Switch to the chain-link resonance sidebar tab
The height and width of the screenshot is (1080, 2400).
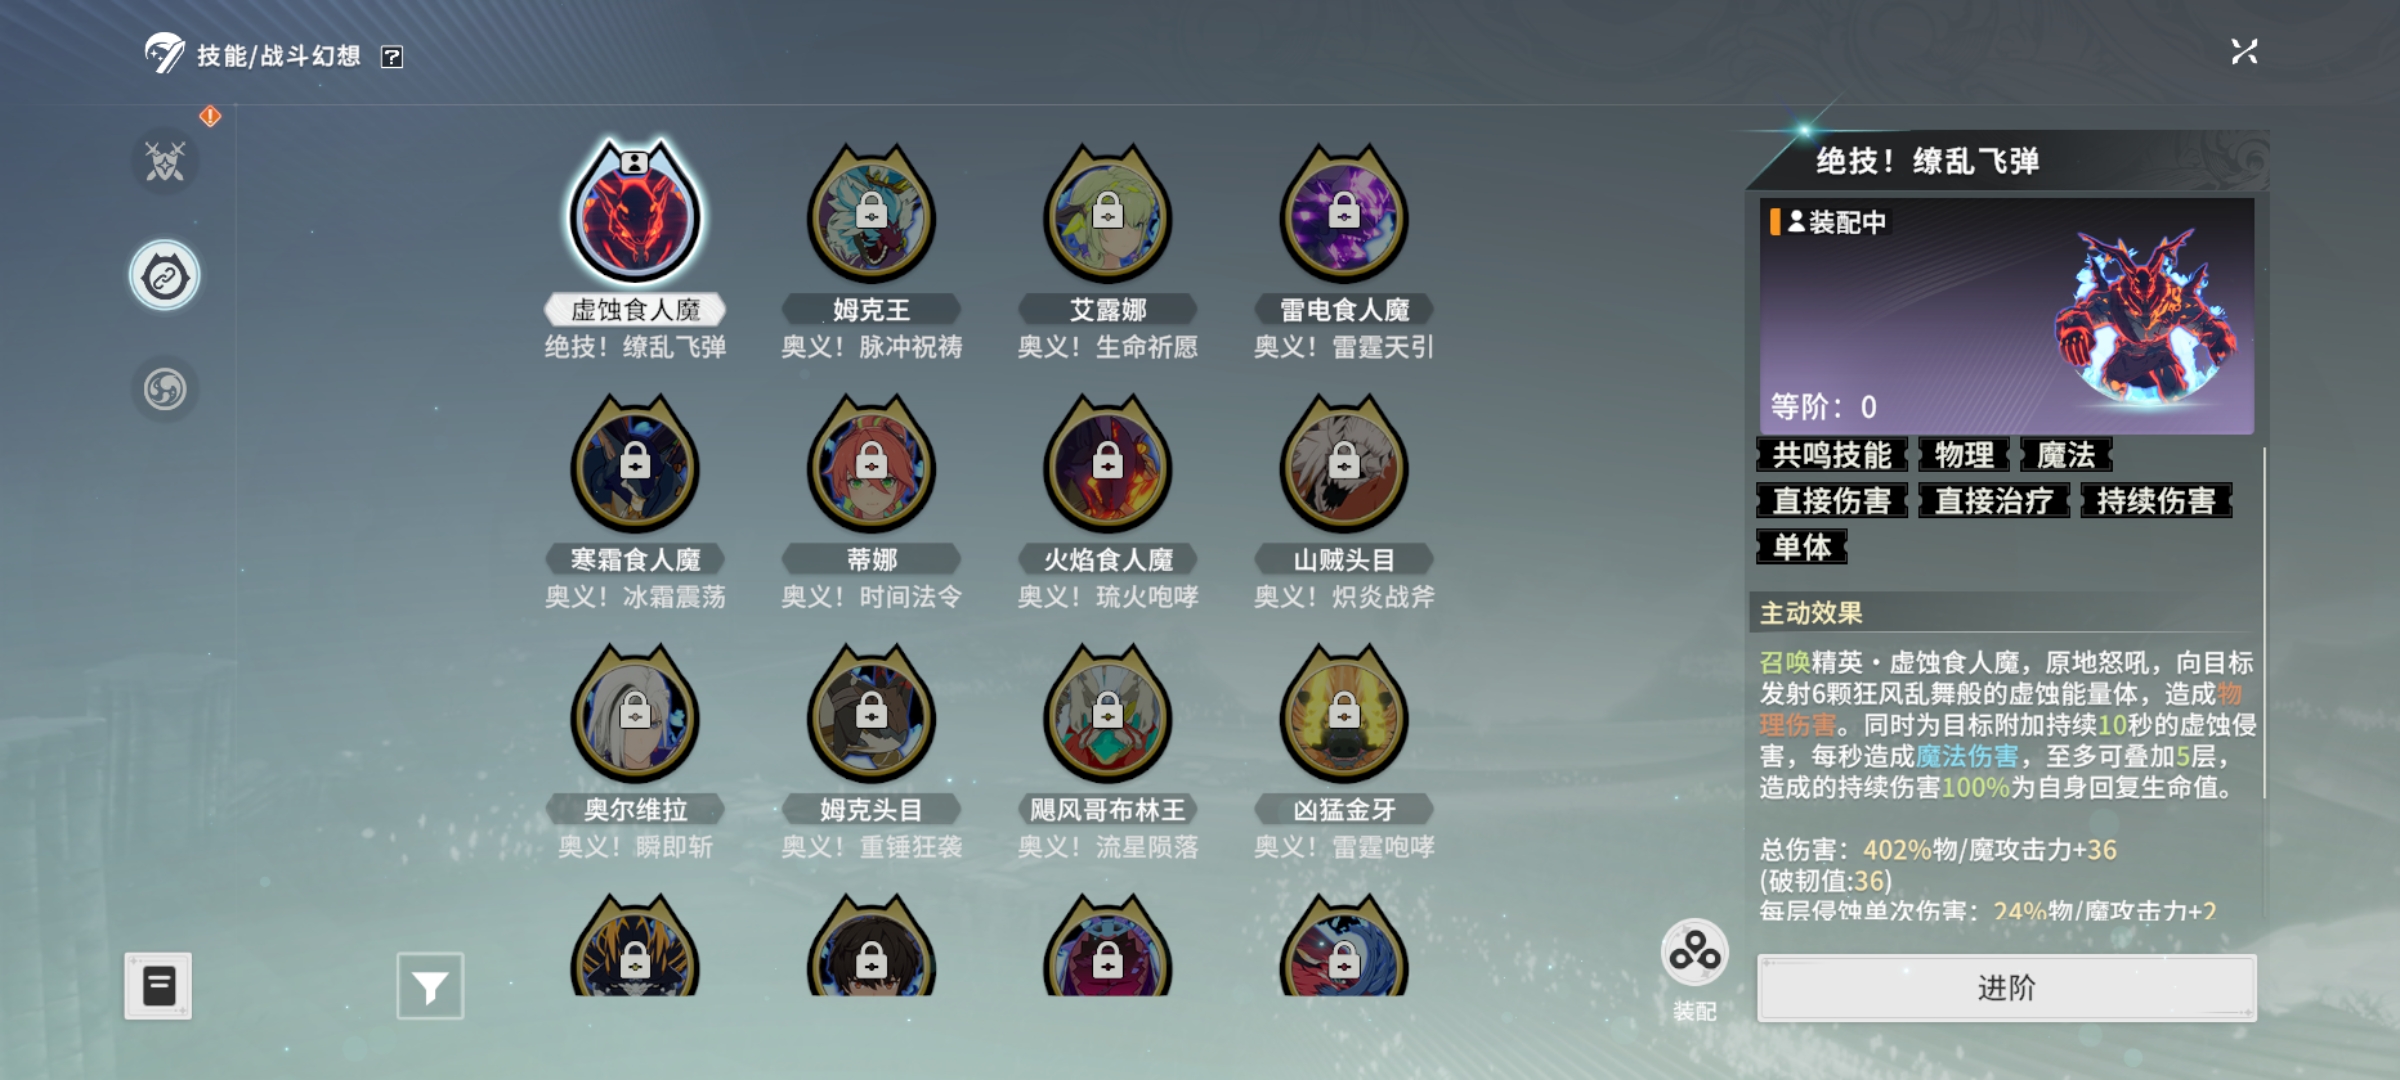click(165, 275)
